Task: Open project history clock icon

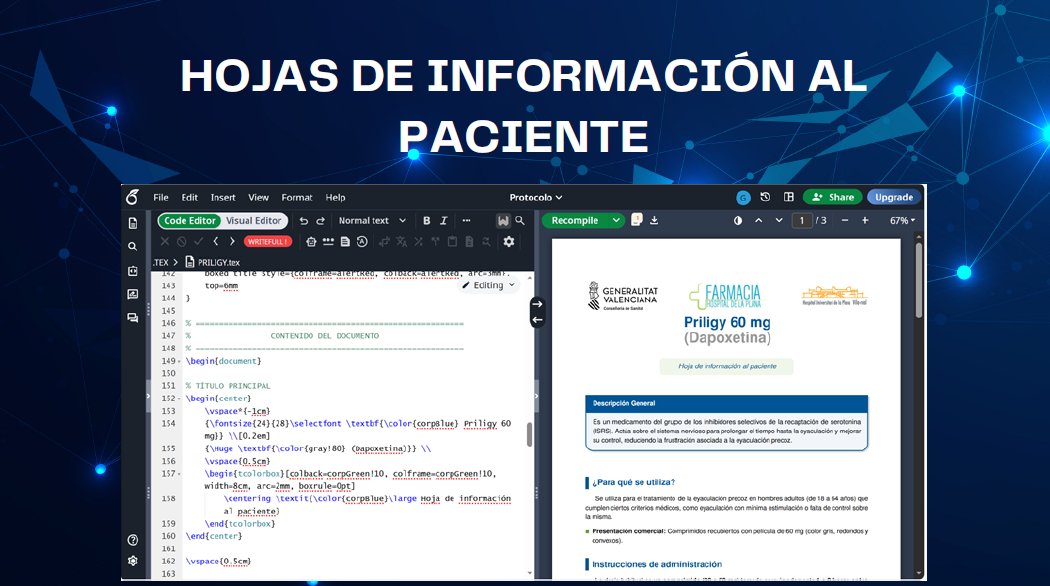Action: click(765, 197)
